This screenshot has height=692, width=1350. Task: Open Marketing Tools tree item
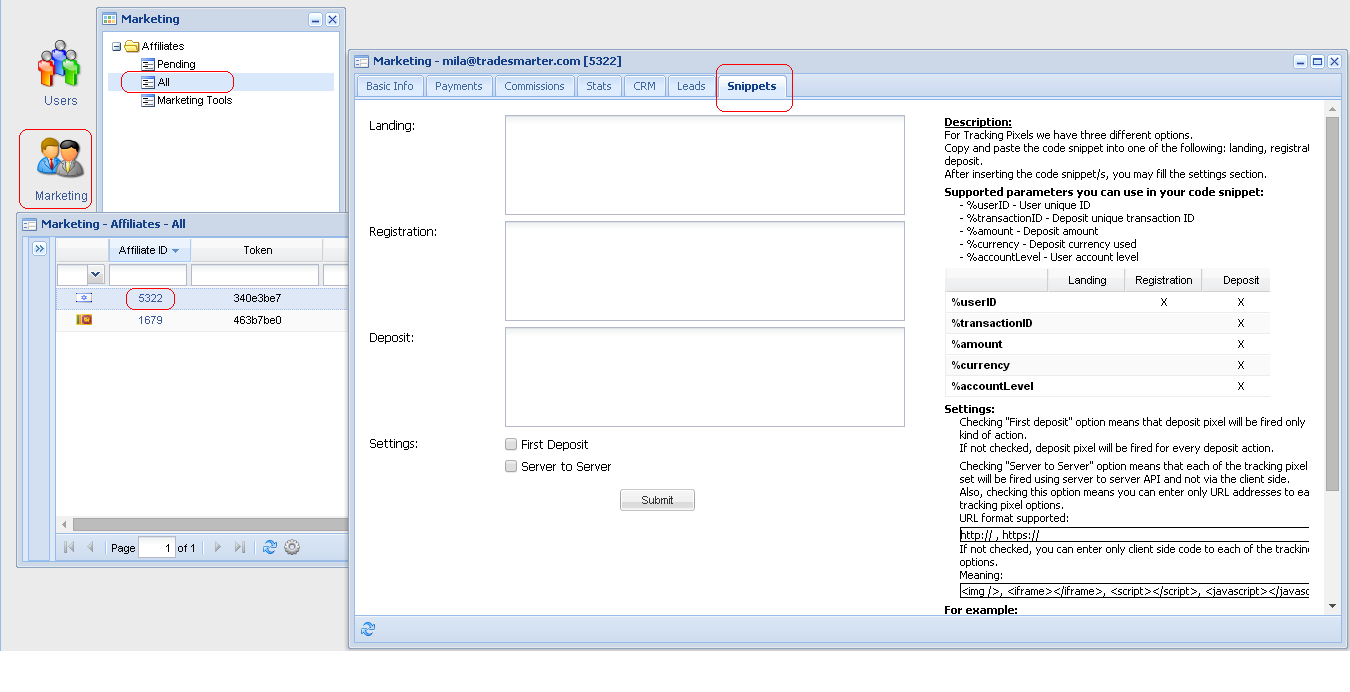click(x=194, y=100)
